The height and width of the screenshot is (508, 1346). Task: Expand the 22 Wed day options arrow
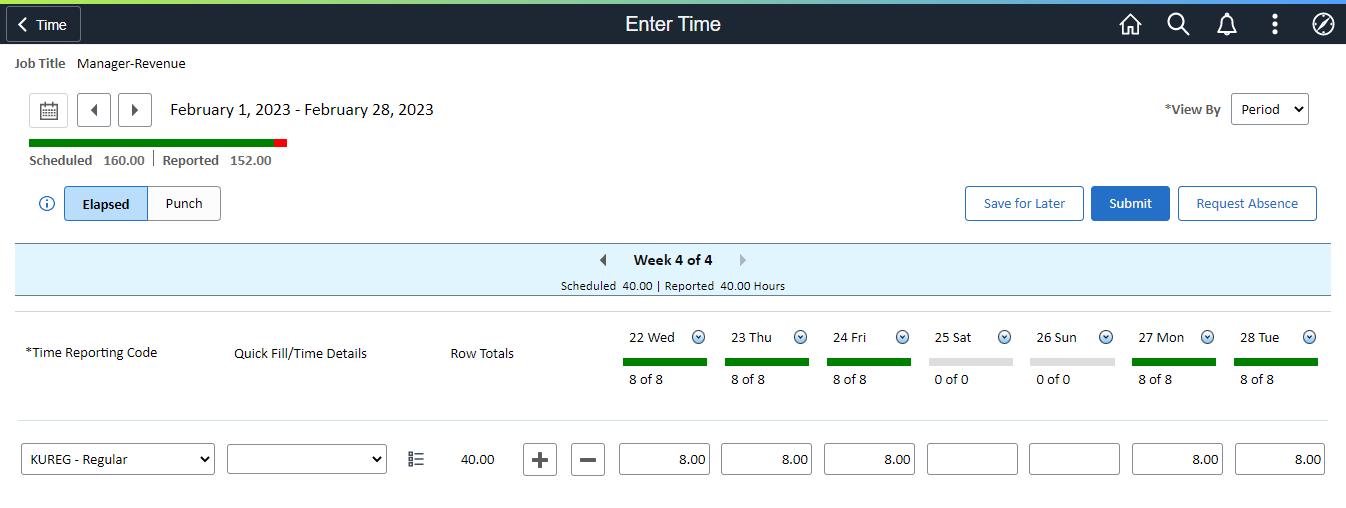point(699,337)
